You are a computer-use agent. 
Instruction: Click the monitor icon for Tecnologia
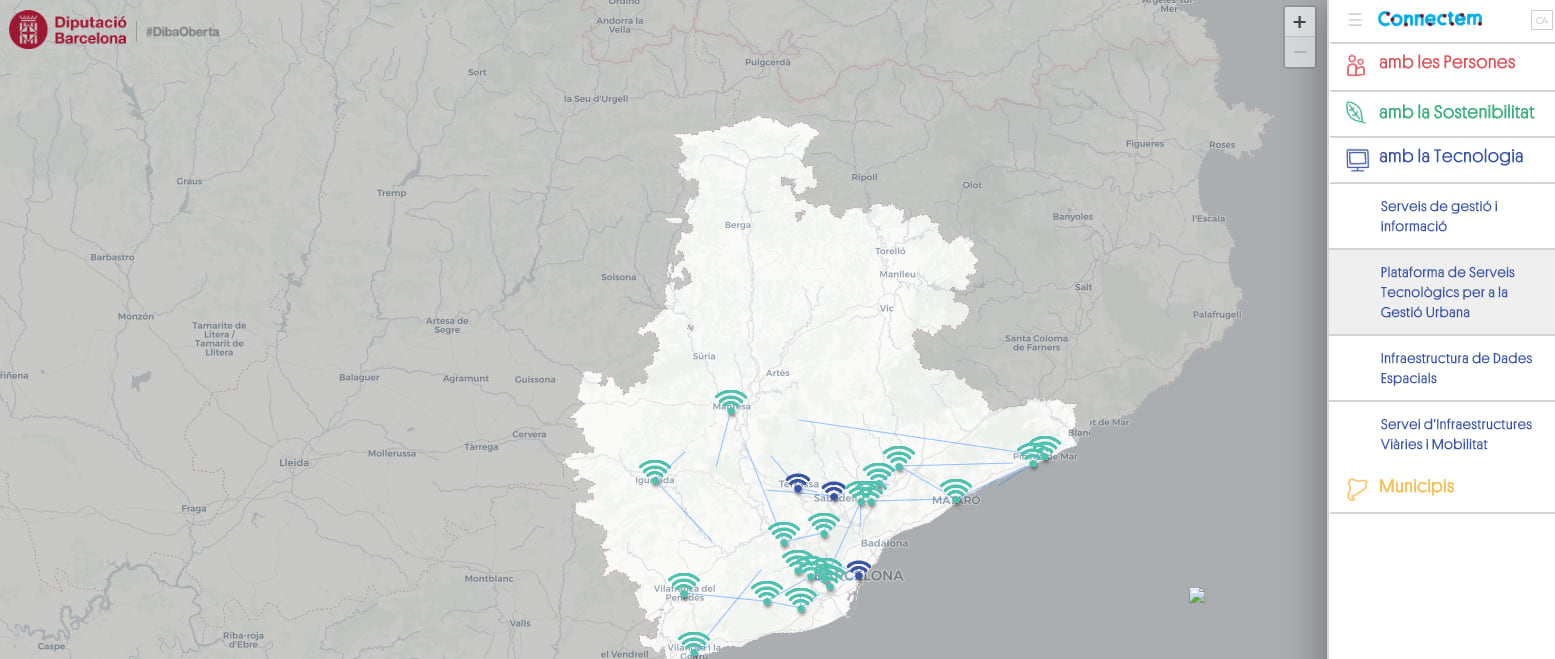[1357, 159]
